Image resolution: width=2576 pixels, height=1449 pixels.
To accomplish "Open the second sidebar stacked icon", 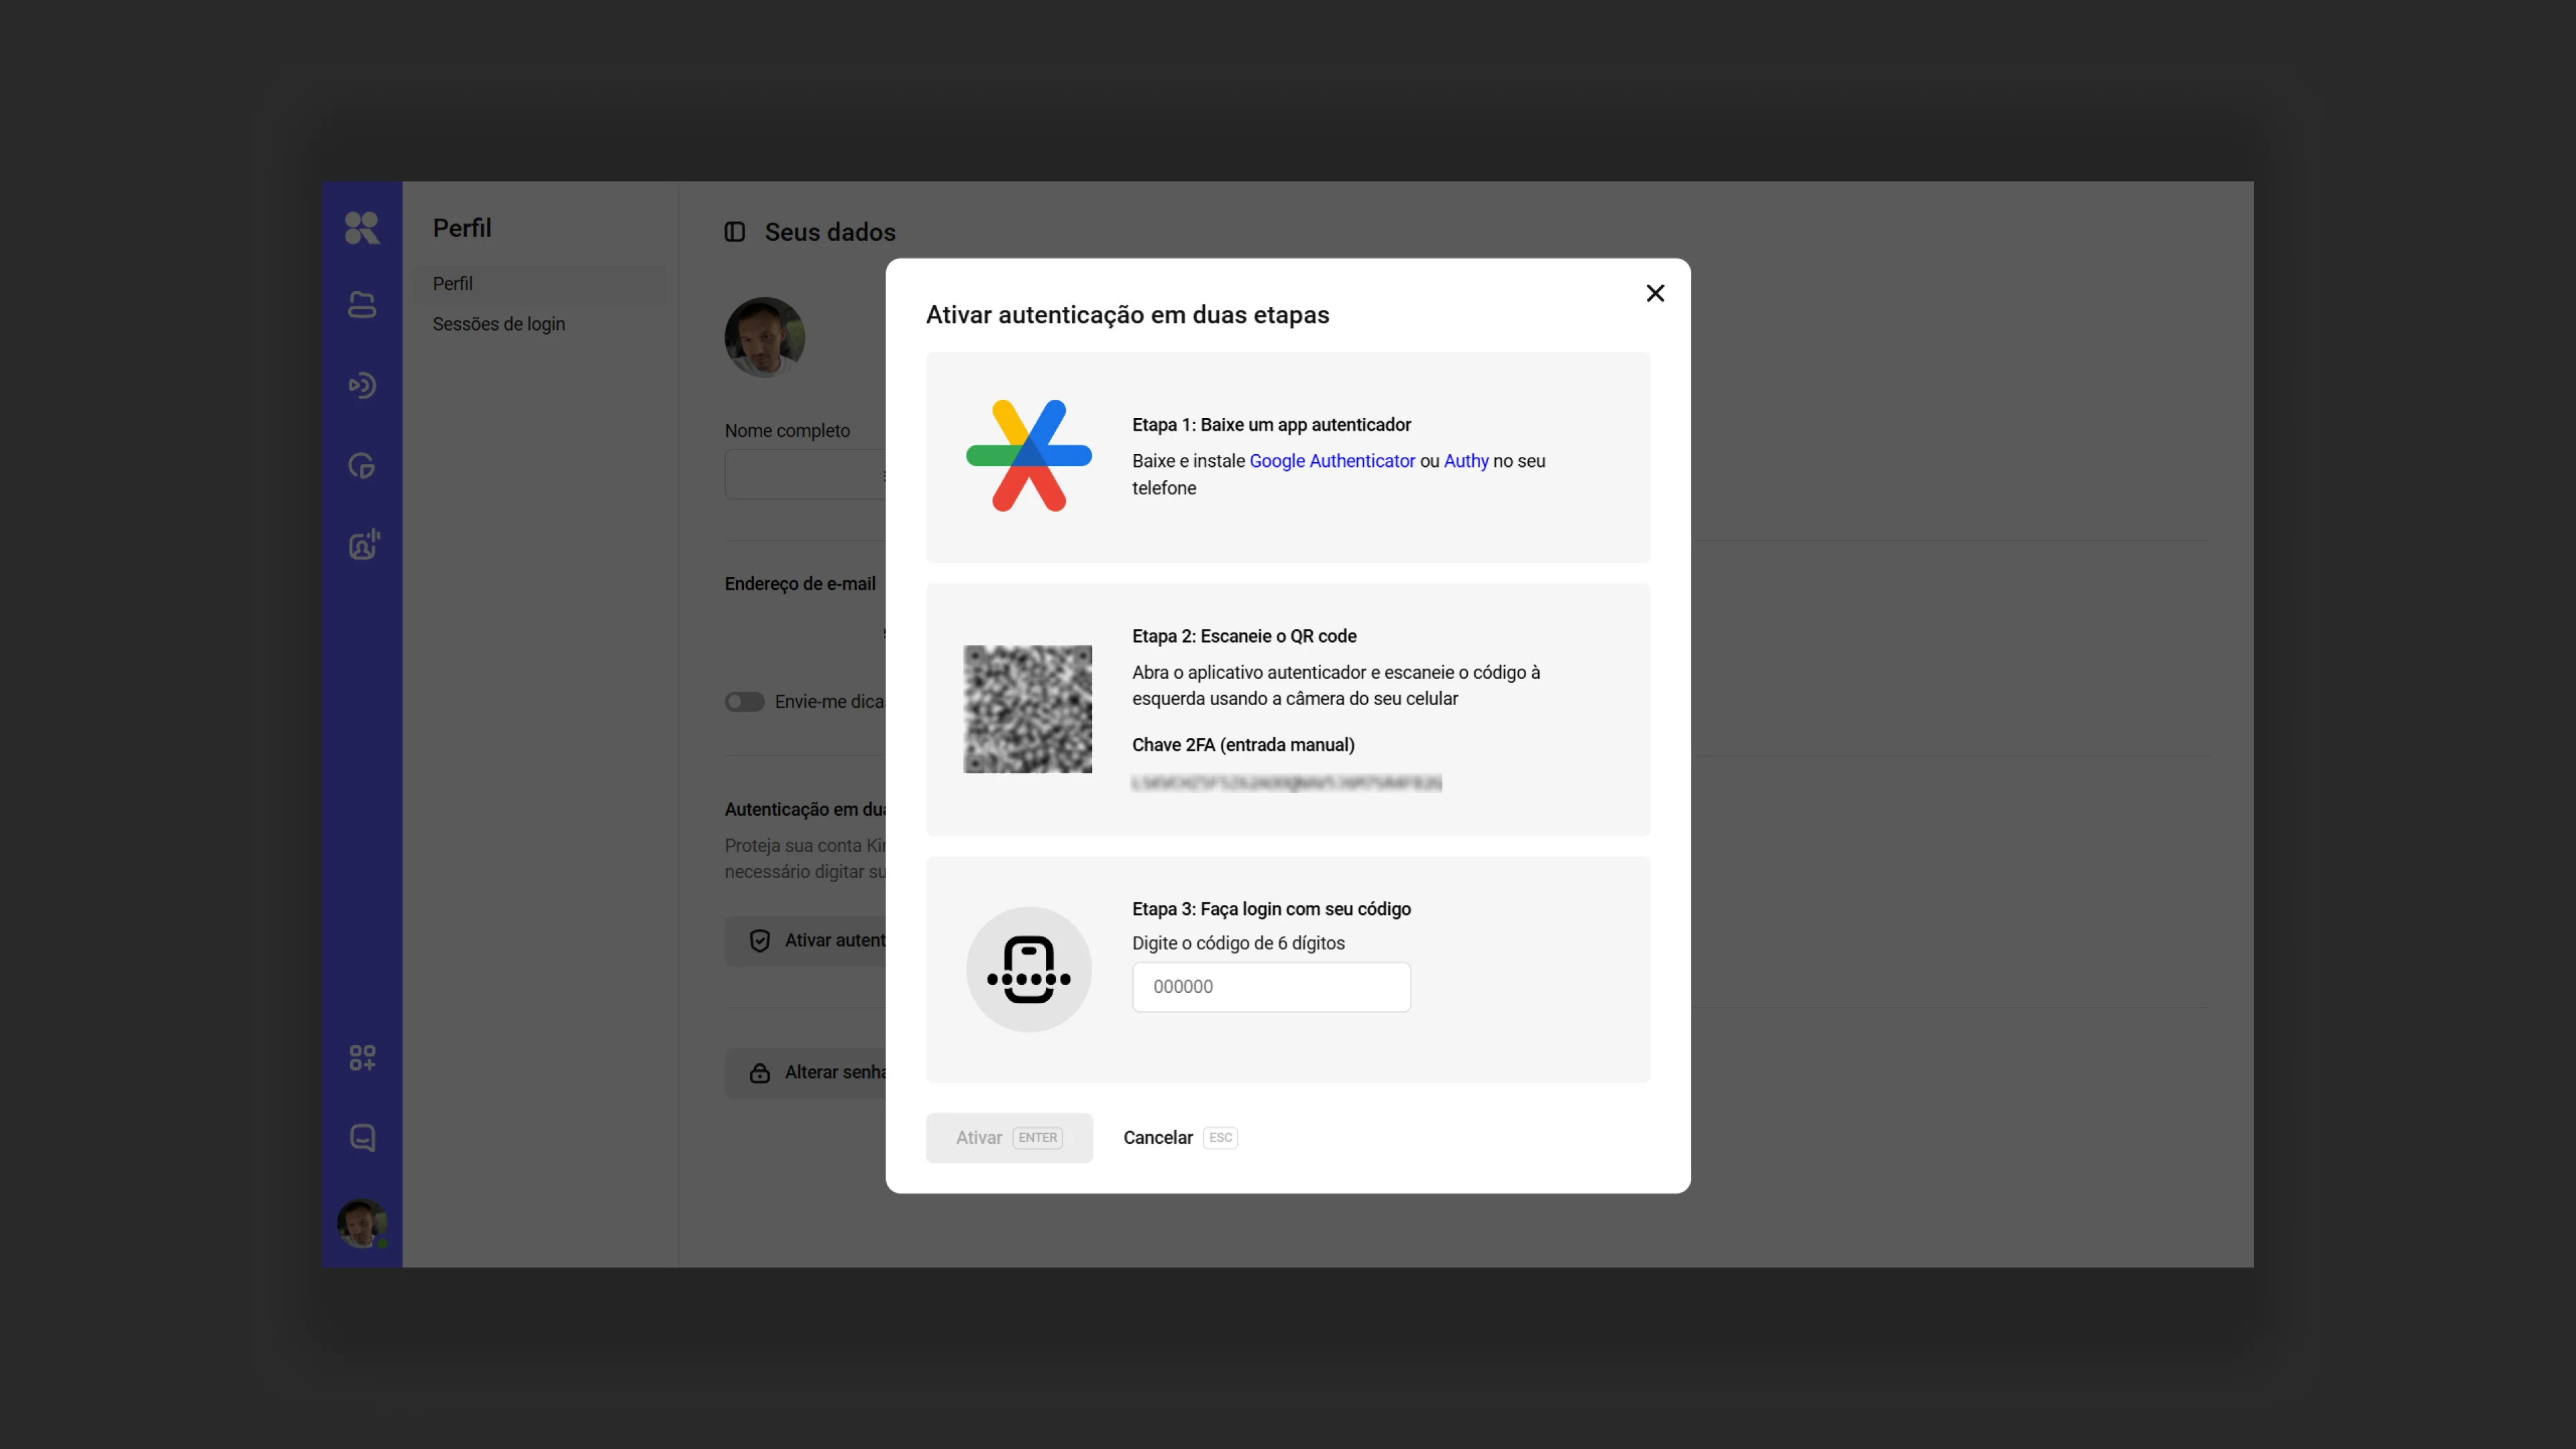I will click(x=362, y=305).
